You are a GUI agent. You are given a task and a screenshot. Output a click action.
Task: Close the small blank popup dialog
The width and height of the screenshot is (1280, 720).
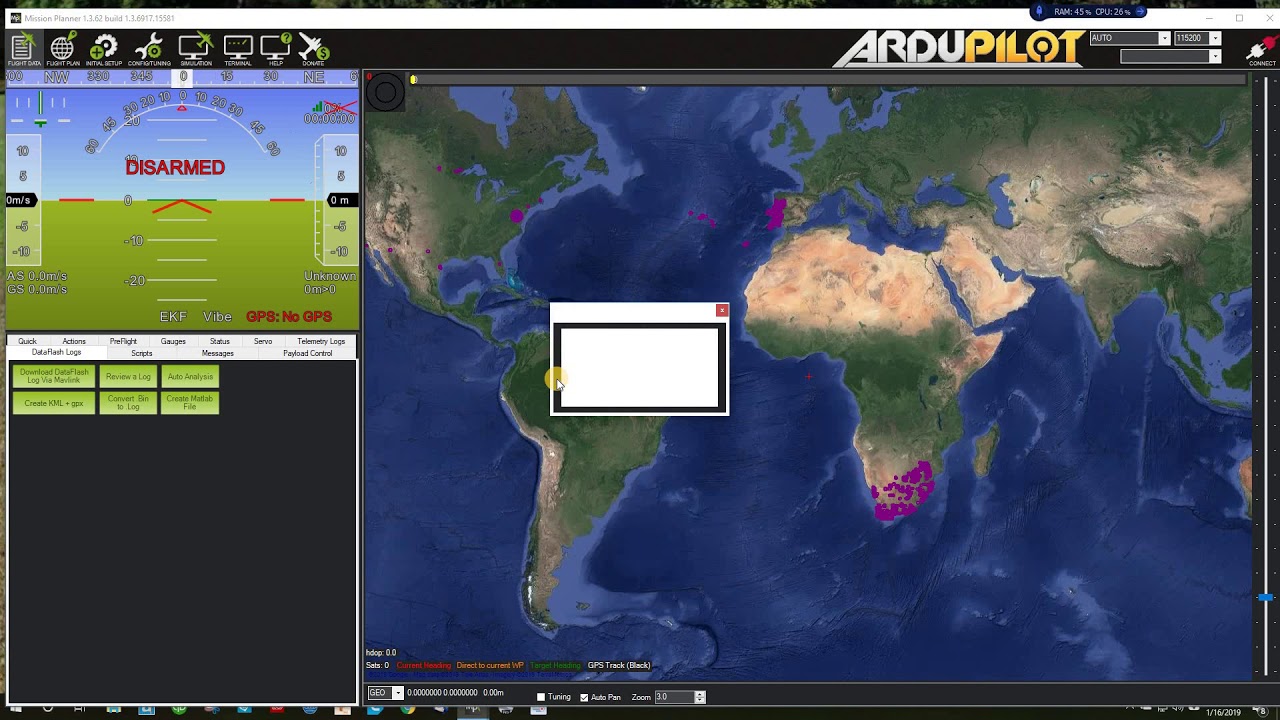coord(722,310)
